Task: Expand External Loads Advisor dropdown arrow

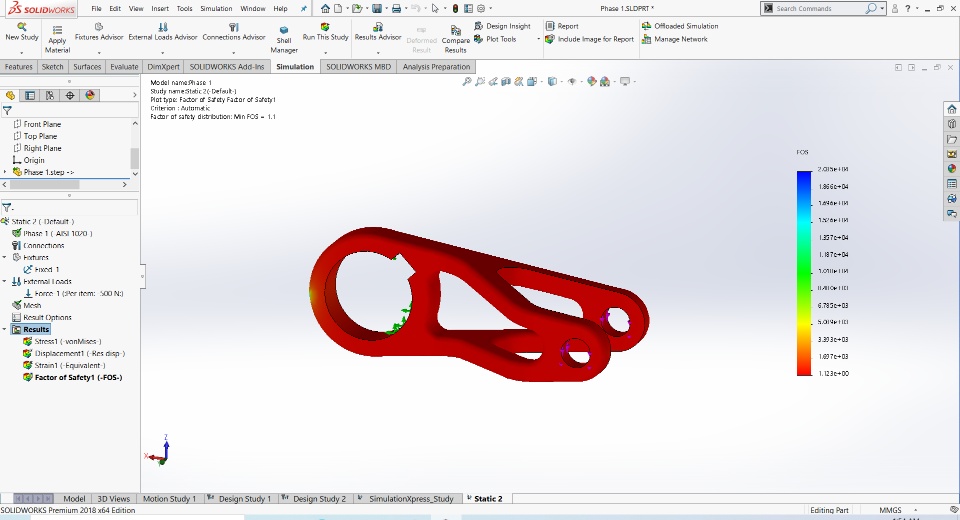Action: pyautogui.click(x=162, y=52)
